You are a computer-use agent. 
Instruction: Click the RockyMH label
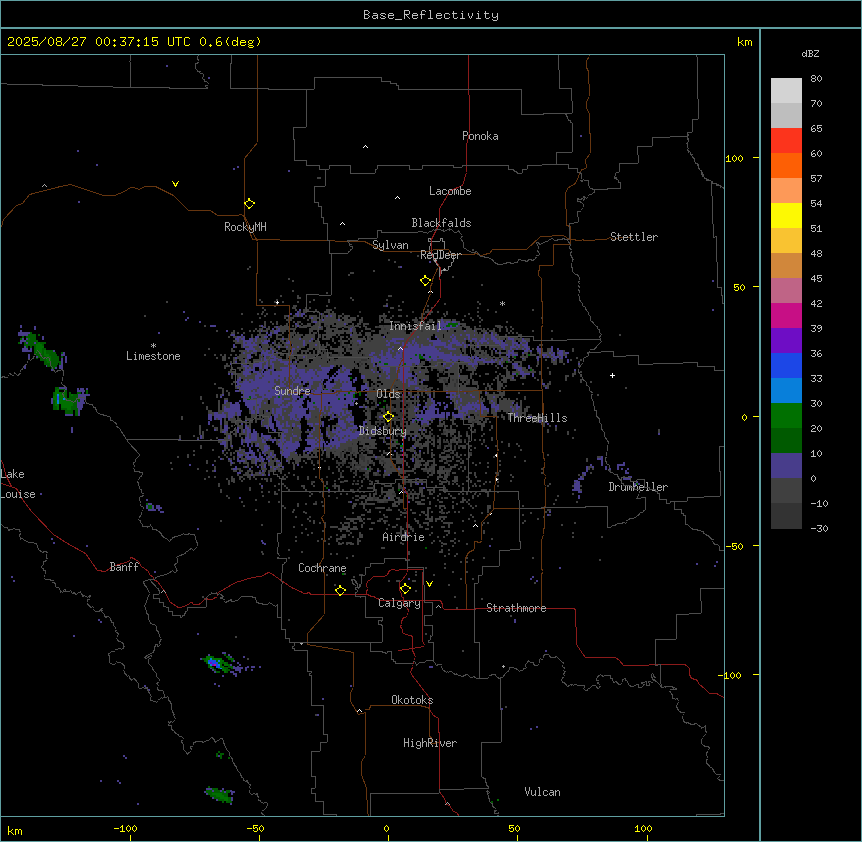click(x=245, y=227)
